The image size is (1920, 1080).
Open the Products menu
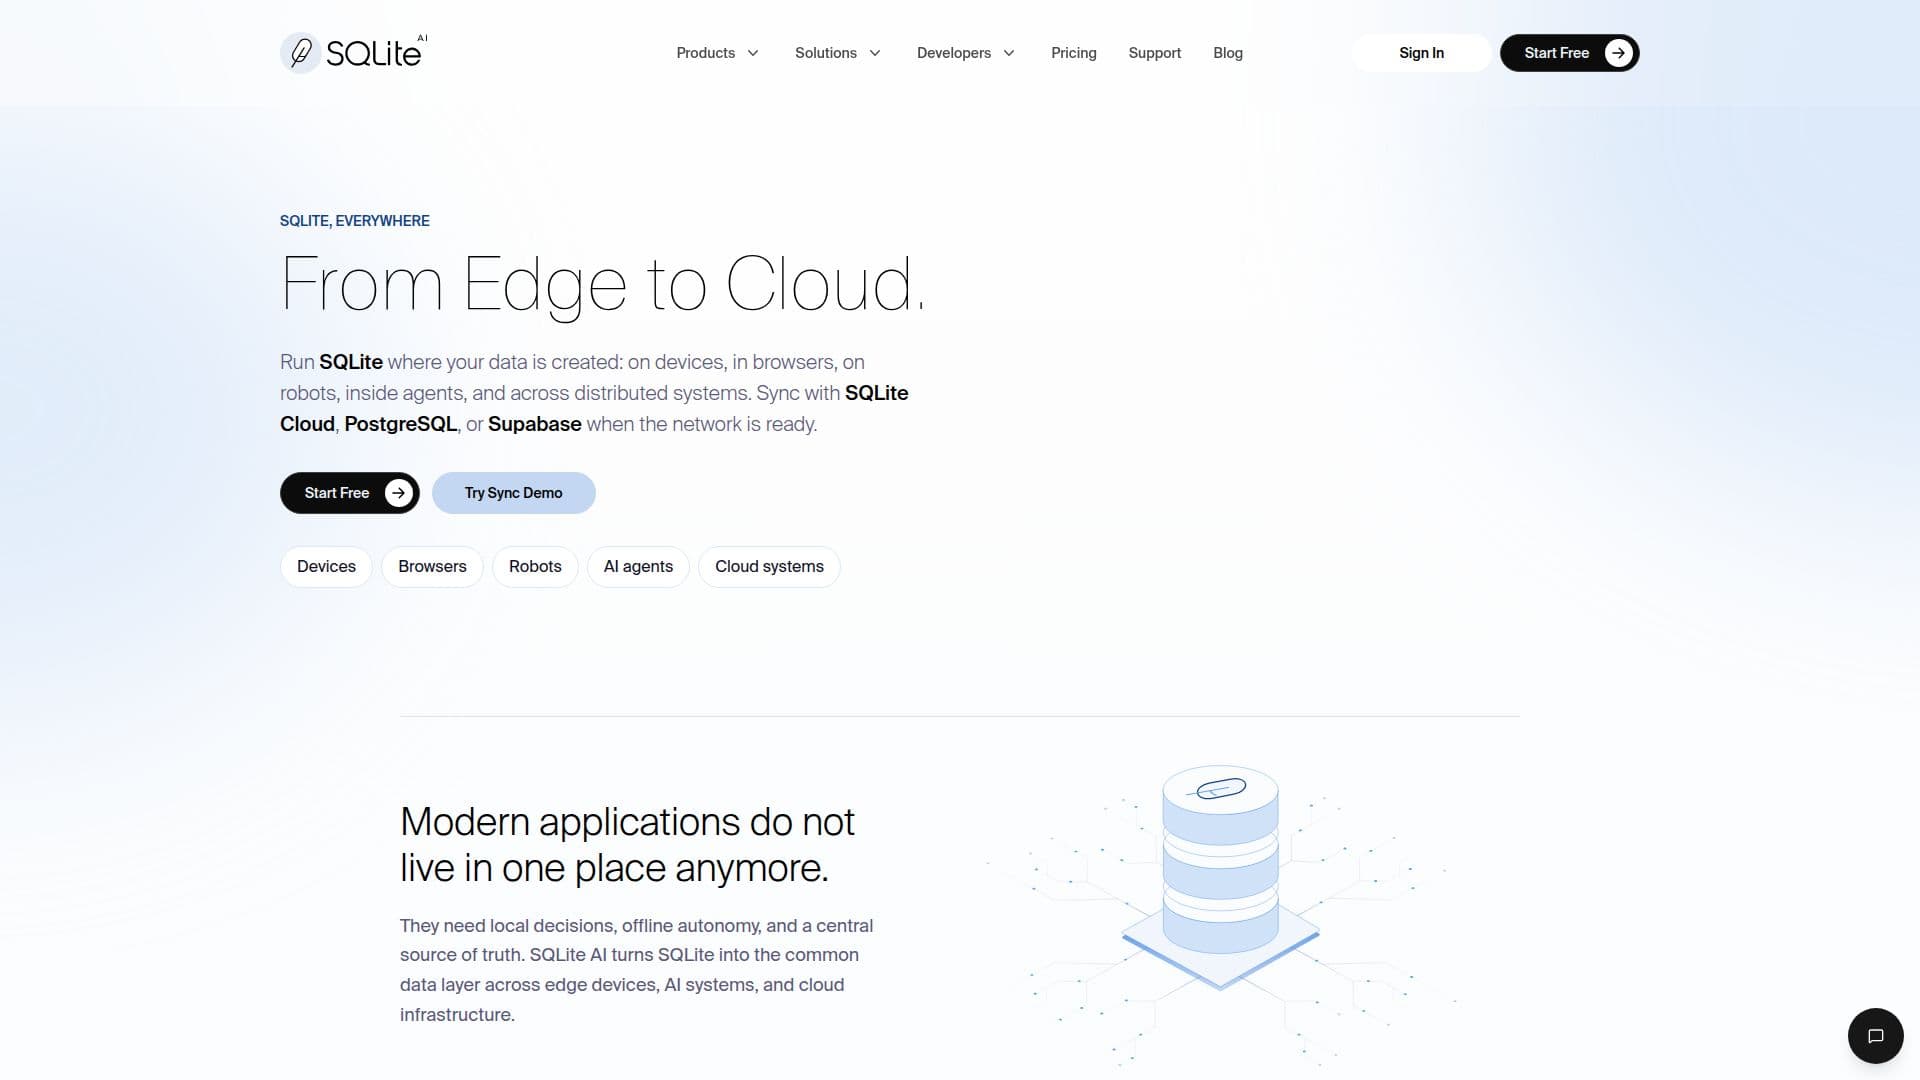[717, 53]
